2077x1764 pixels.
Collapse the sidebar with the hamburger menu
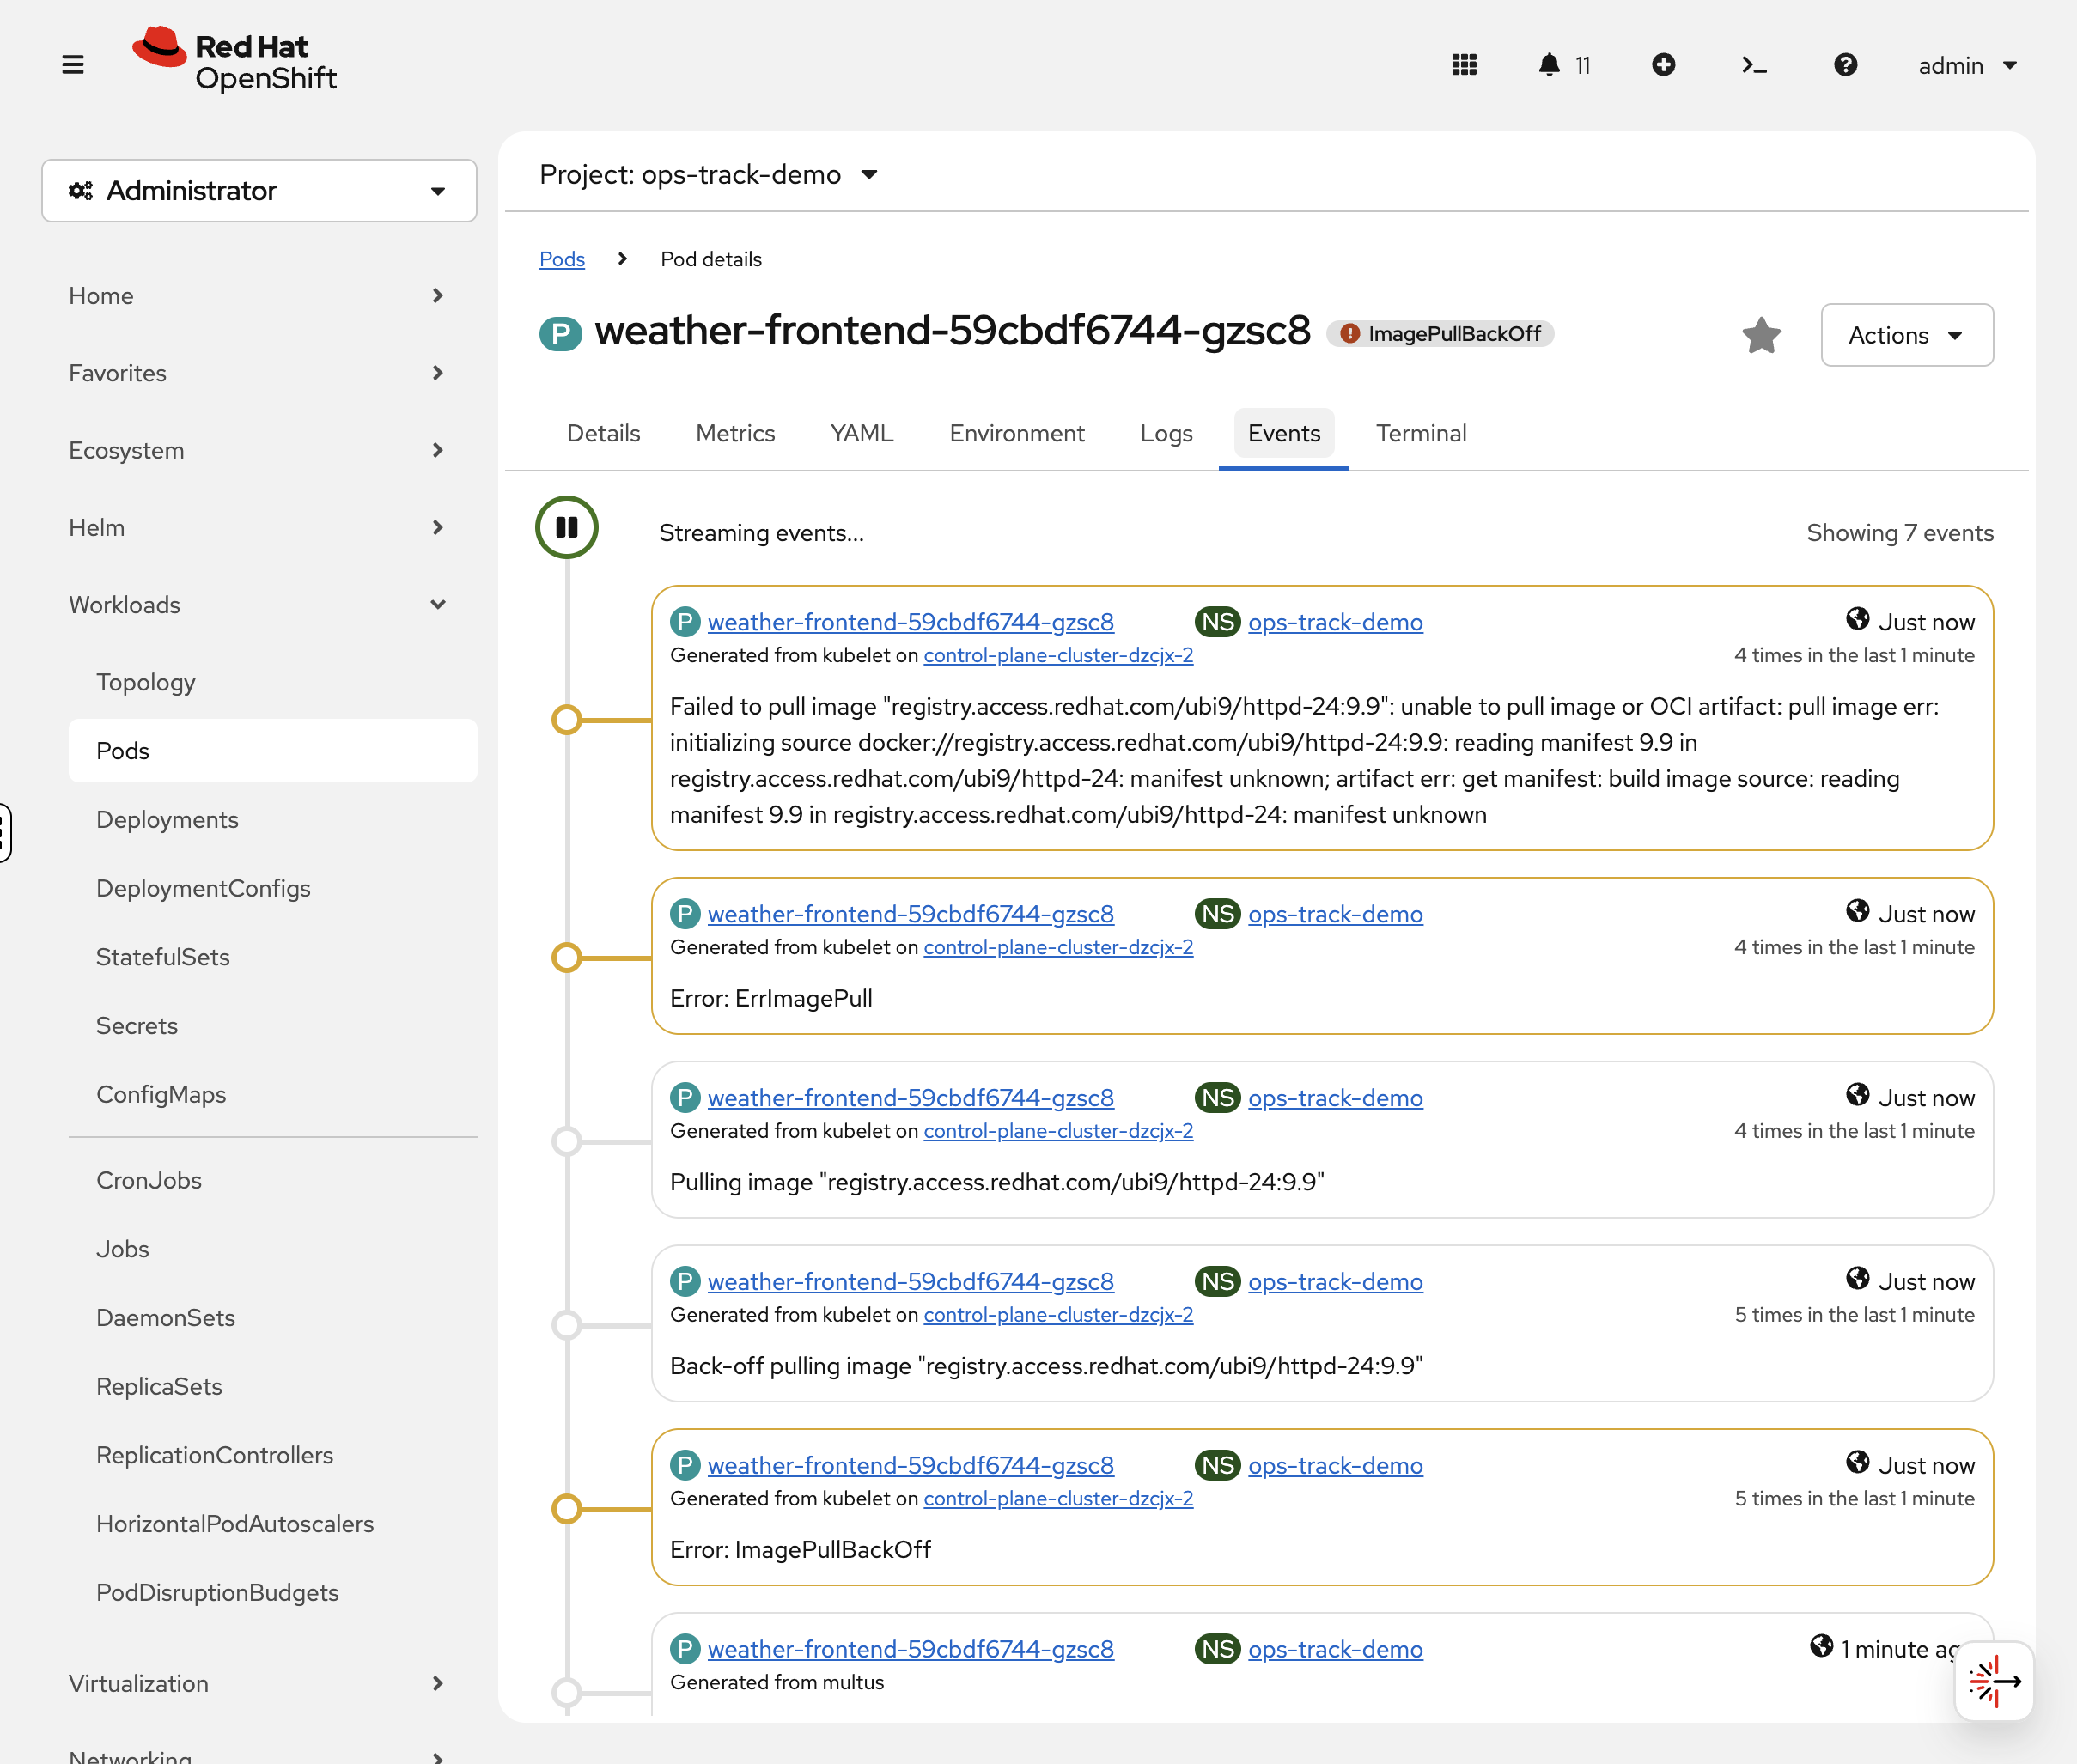pos(73,64)
